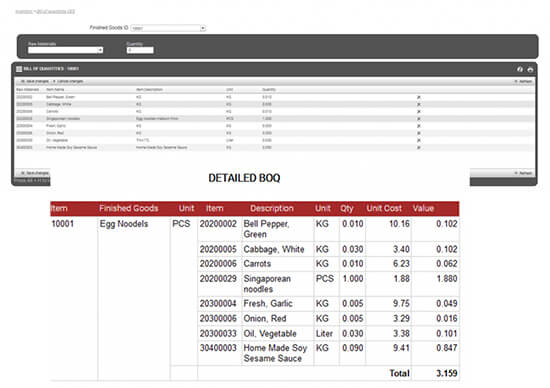The image size is (550, 388).
Task: Delete the Singaporean noodles grid row
Action: pos(418,119)
